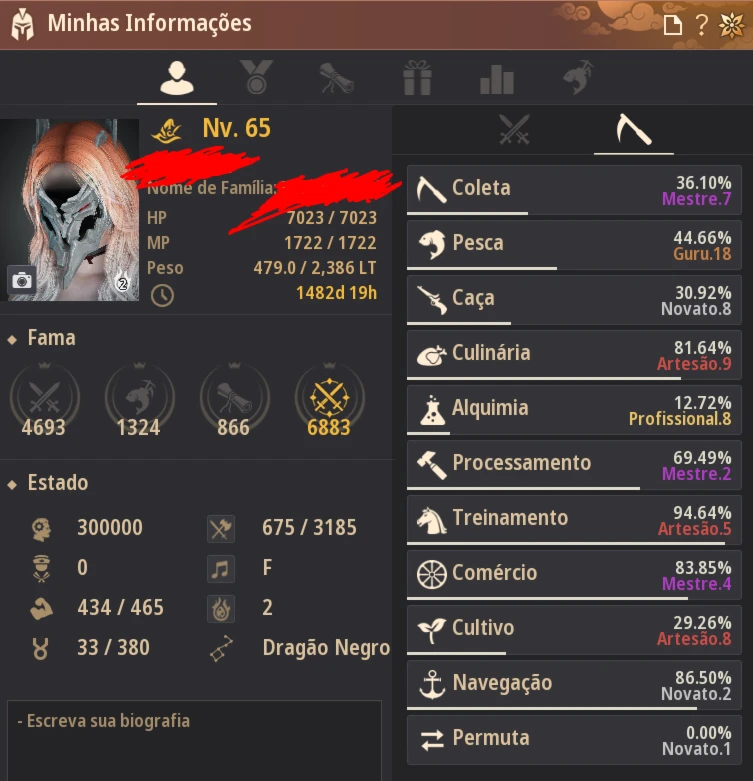Screen dimensions: 753x781
Task: Click the yellow combat fame badge 6883
Action: 329,400
